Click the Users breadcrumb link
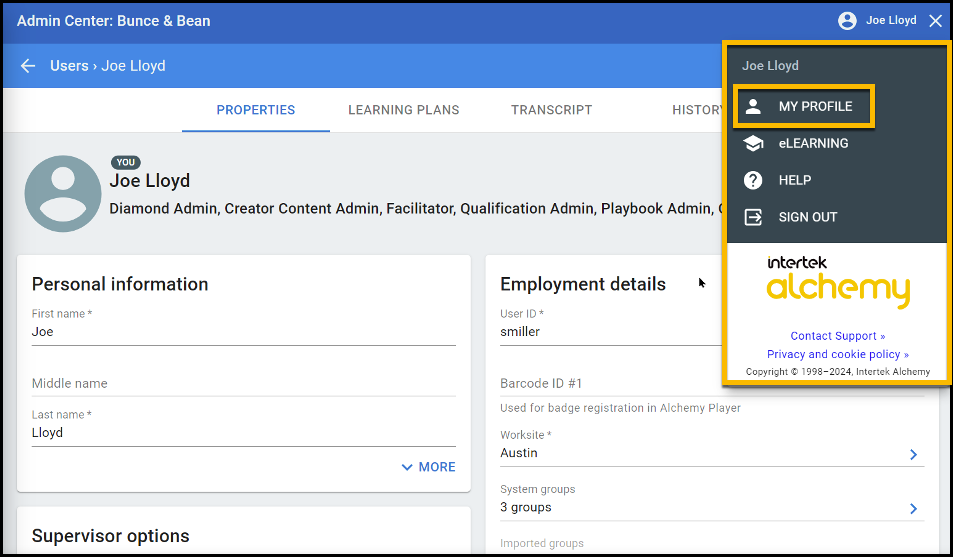This screenshot has width=953, height=557. [69, 66]
